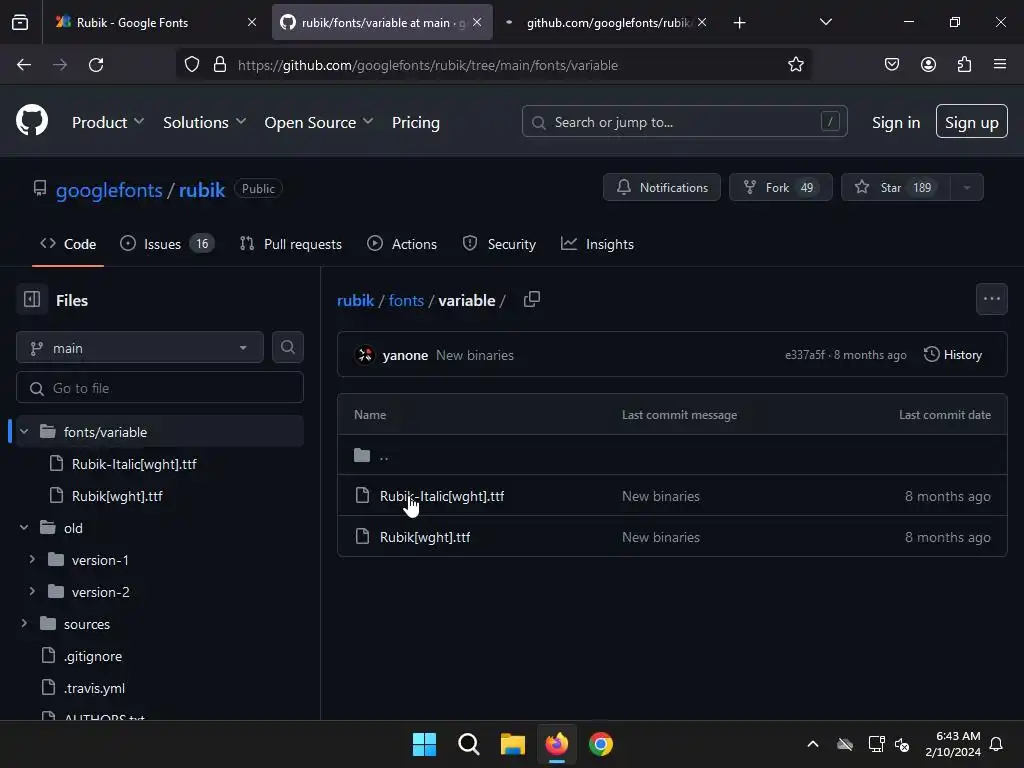The height and width of the screenshot is (768, 1024).
Task: Switch to the Code tab
Action: [68, 244]
